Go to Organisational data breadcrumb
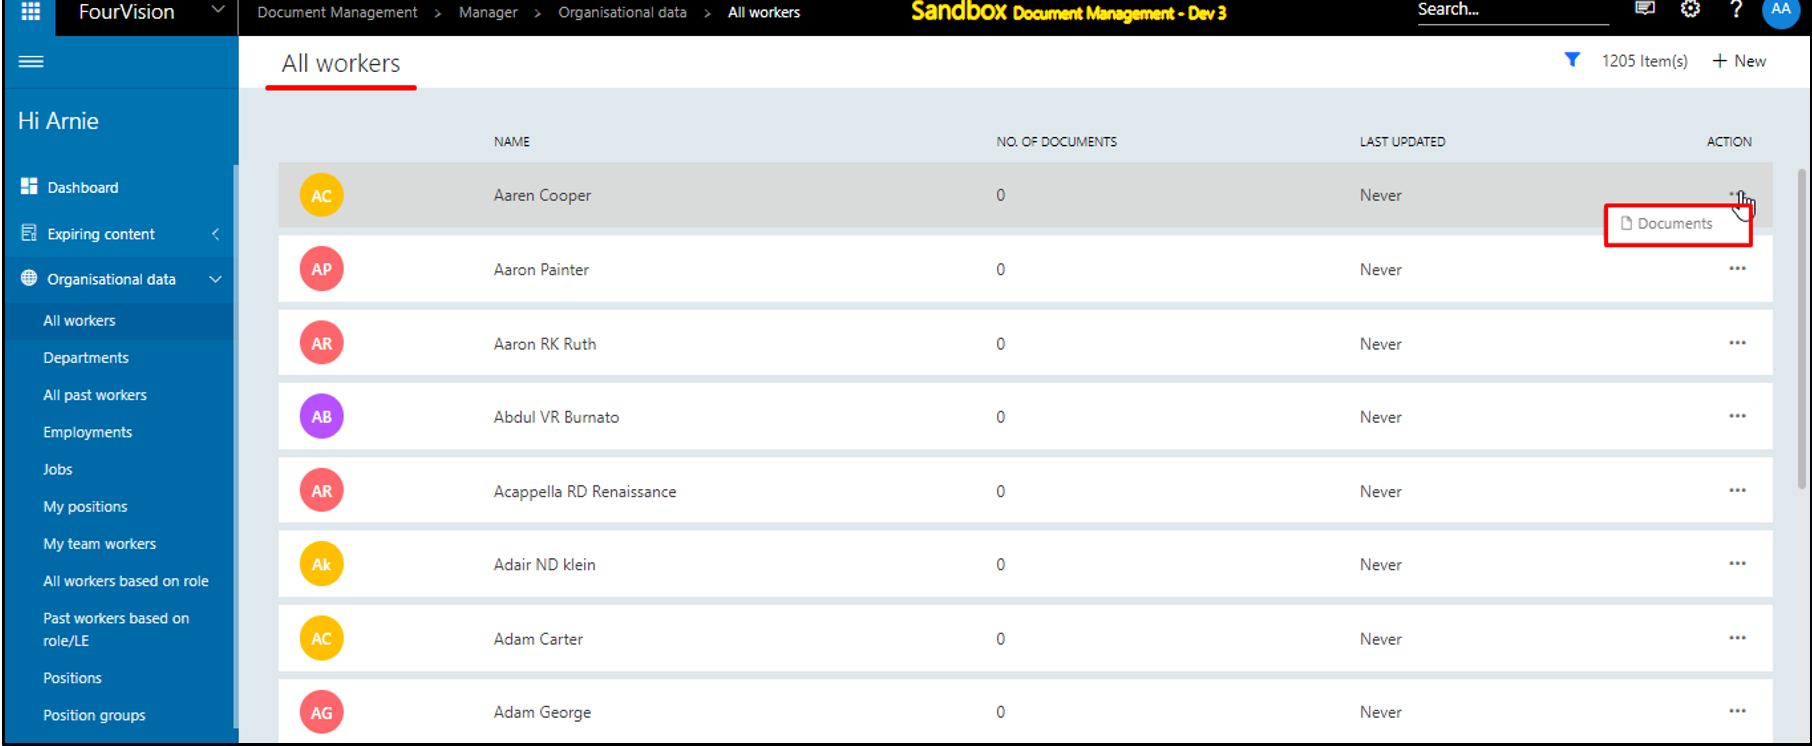The height and width of the screenshot is (746, 1812). (x=622, y=12)
